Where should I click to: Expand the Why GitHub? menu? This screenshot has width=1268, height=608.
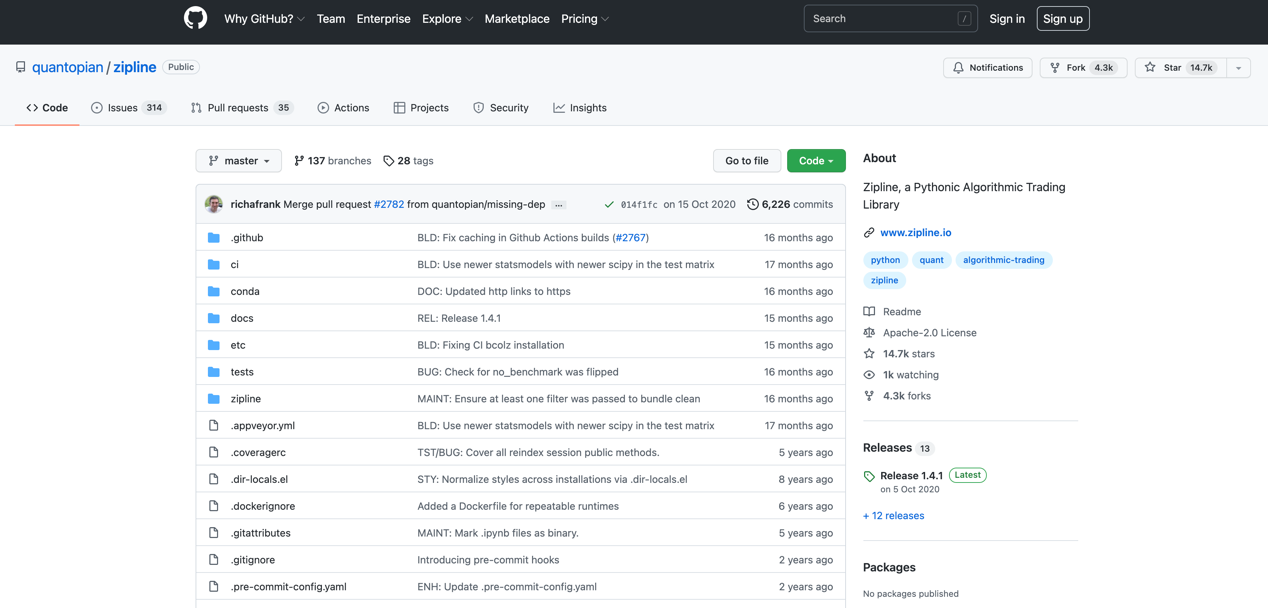click(x=264, y=19)
